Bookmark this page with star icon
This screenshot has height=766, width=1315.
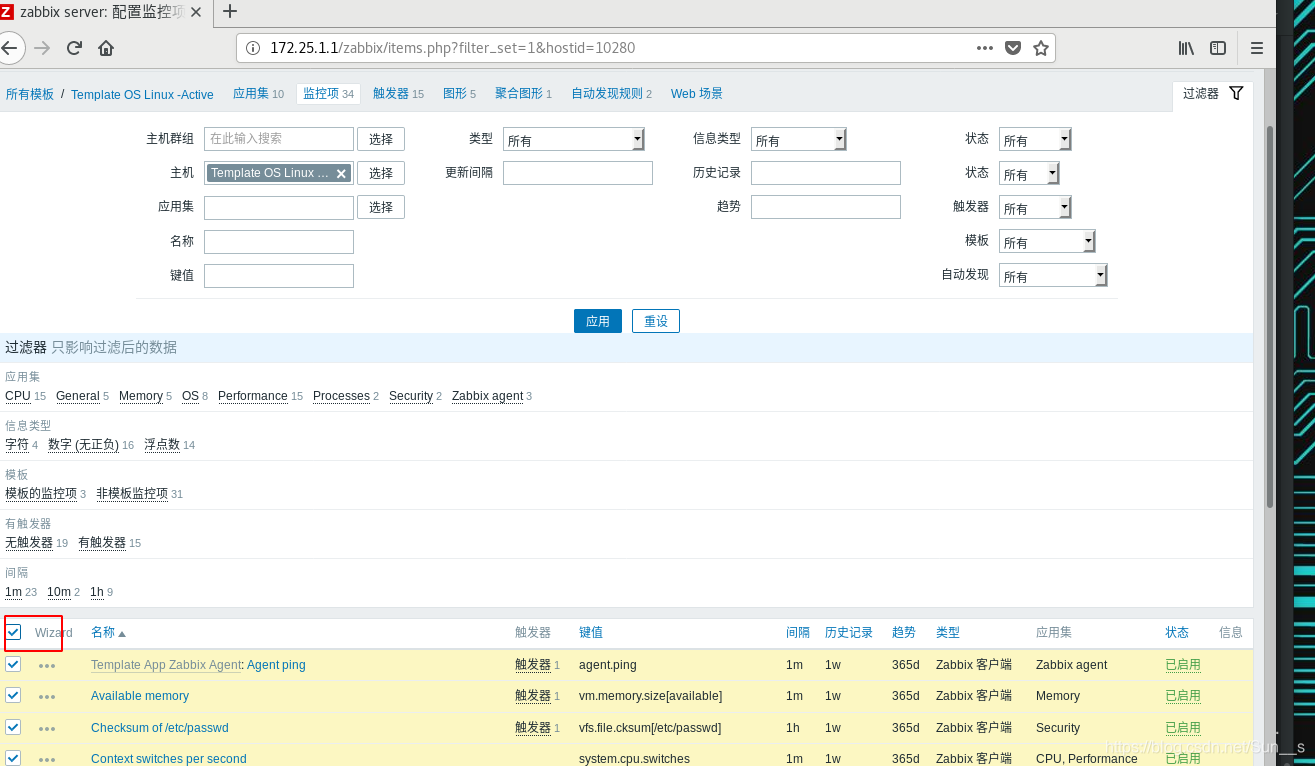(1041, 47)
